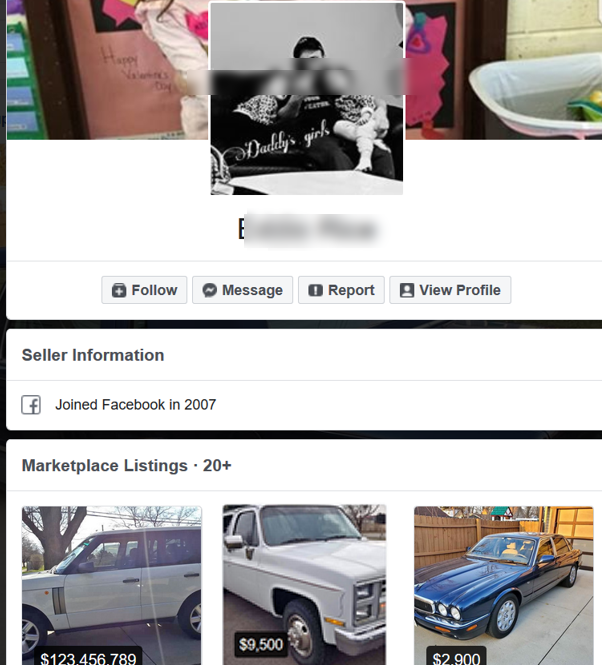This screenshot has height=665, width=602.
Task: Click the Facebook logo under Seller Information
Action: pos(31,405)
